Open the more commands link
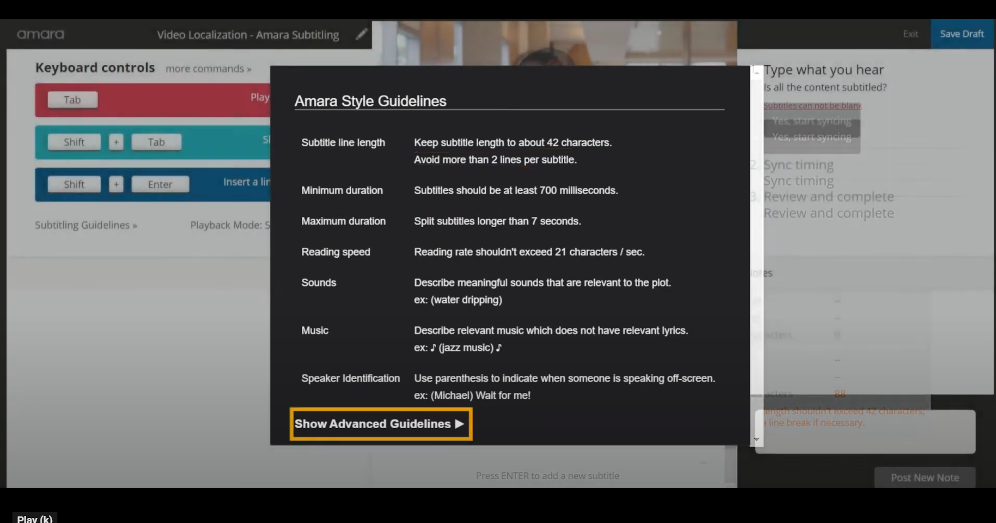The height and width of the screenshot is (523, 996). (208, 69)
